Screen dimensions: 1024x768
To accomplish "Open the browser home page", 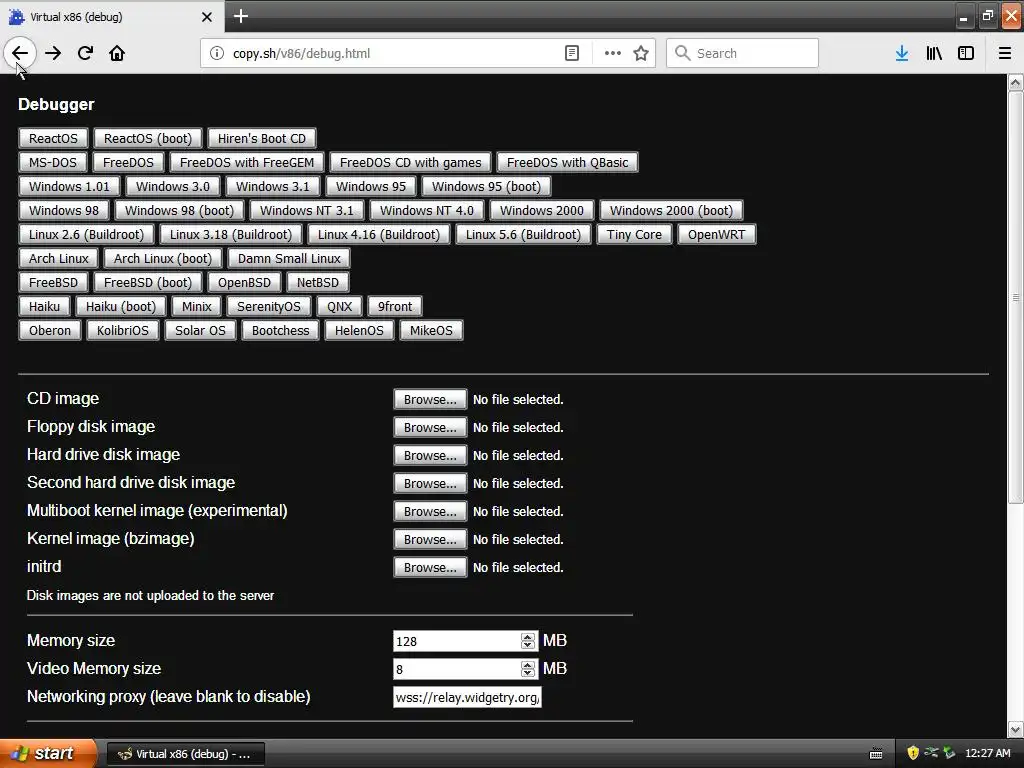I will pyautogui.click(x=117, y=53).
